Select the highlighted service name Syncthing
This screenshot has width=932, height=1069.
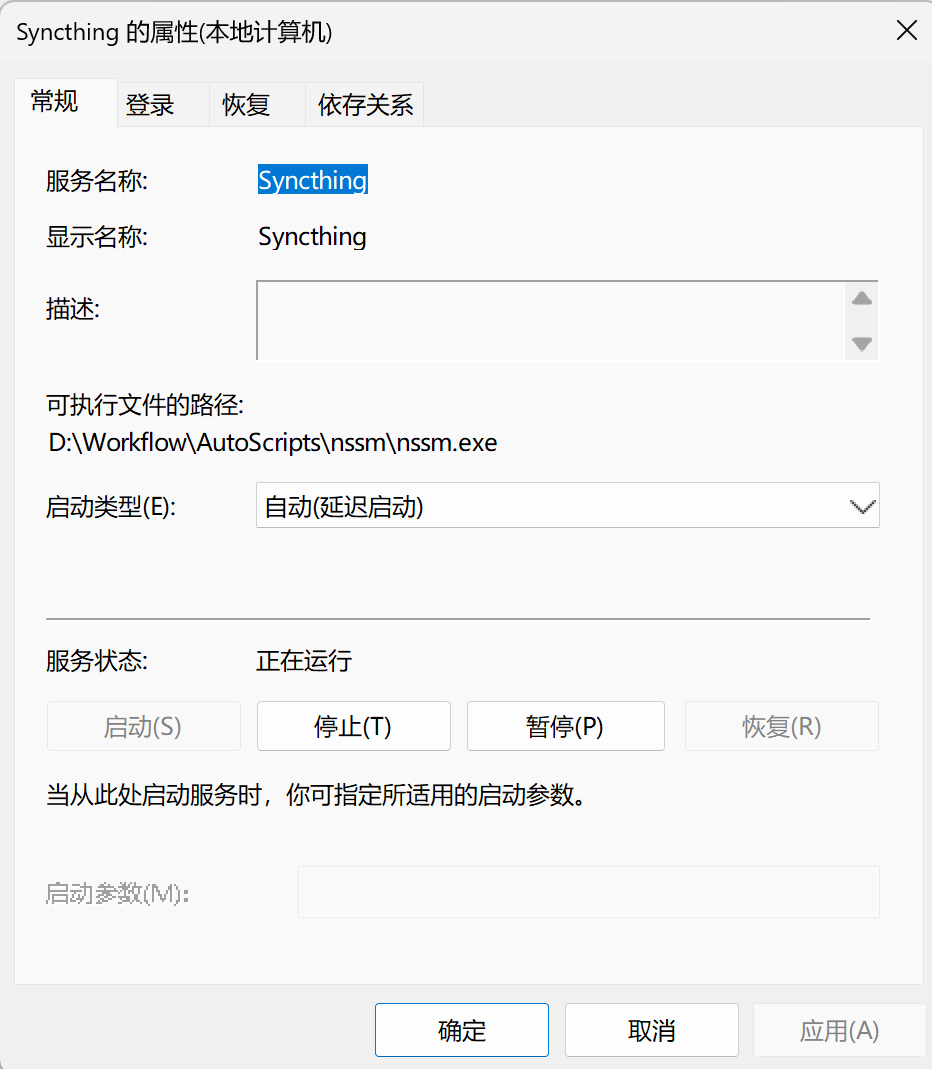(312, 180)
